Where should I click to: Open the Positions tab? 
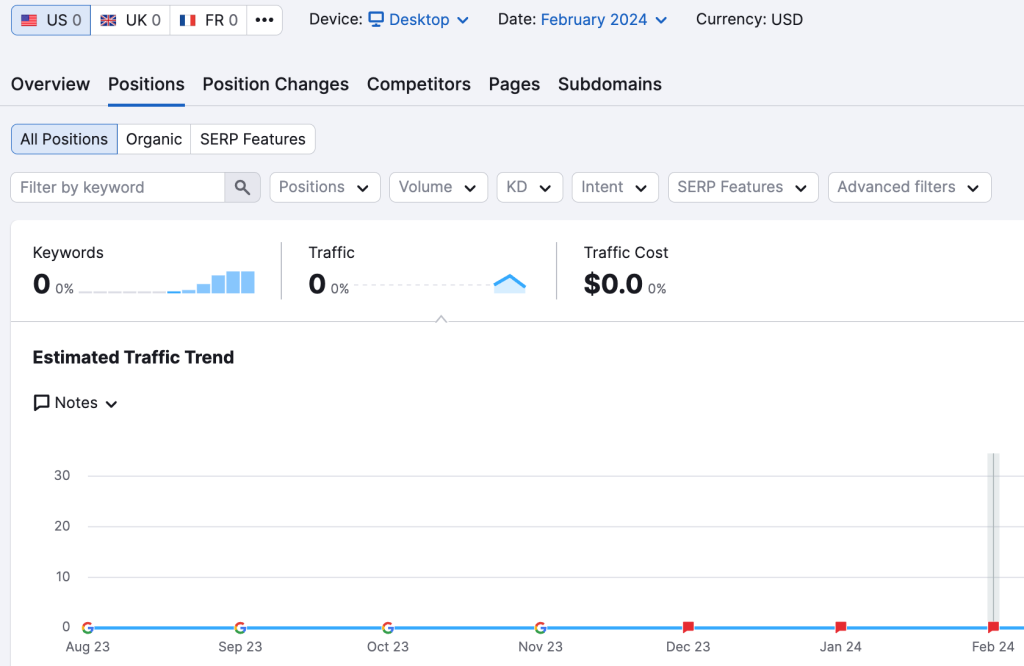(146, 84)
